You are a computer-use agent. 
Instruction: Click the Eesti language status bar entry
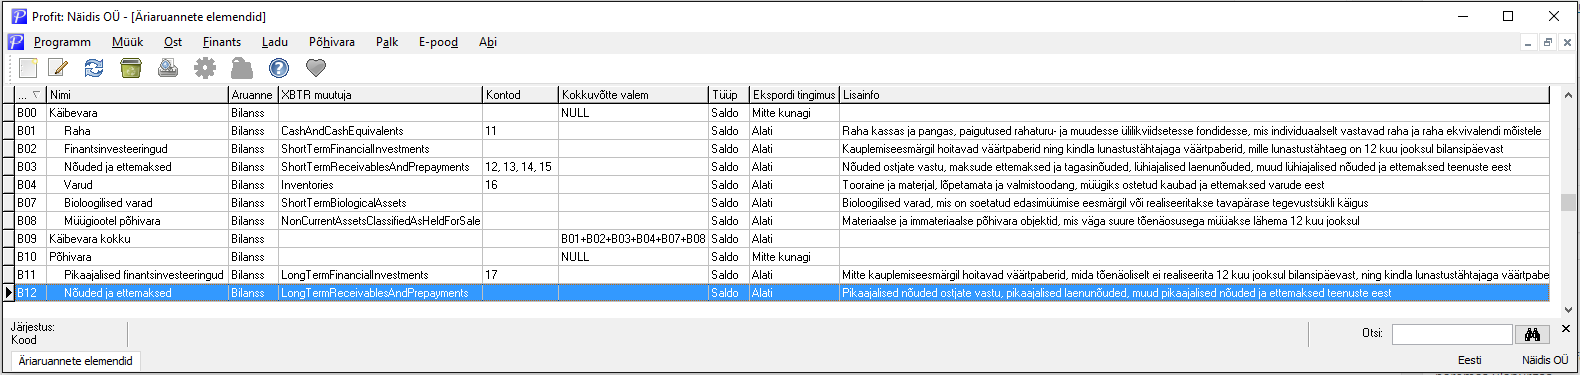pos(1469,360)
